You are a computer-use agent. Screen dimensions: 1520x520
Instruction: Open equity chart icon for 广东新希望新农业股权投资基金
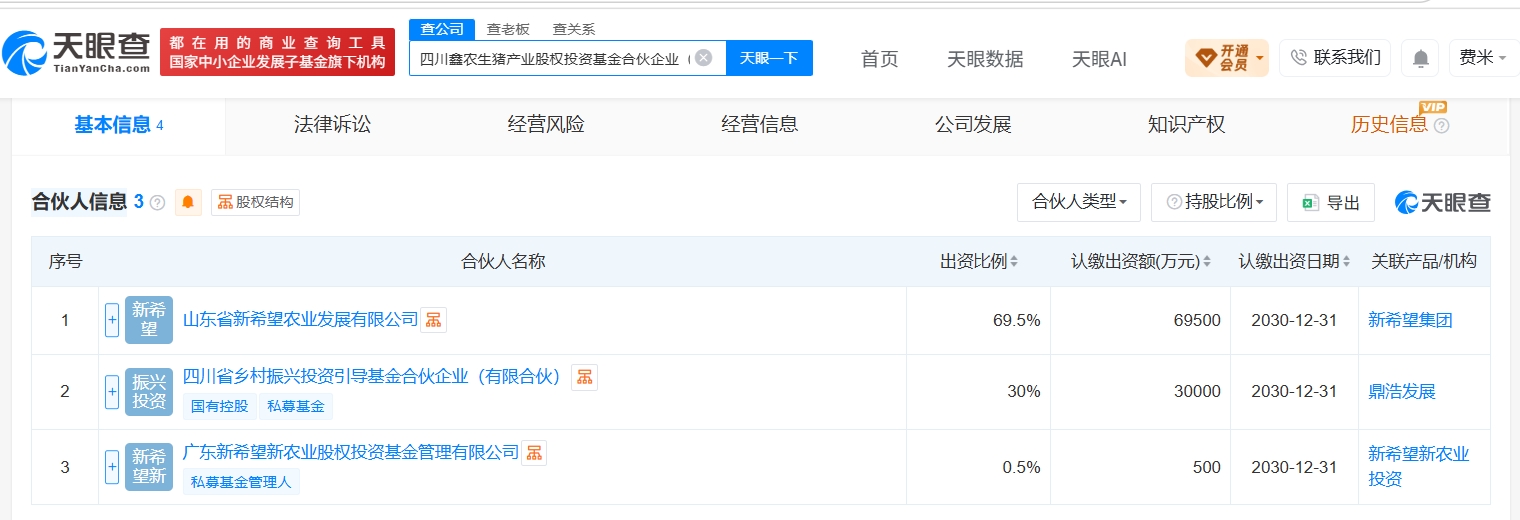coord(534,453)
